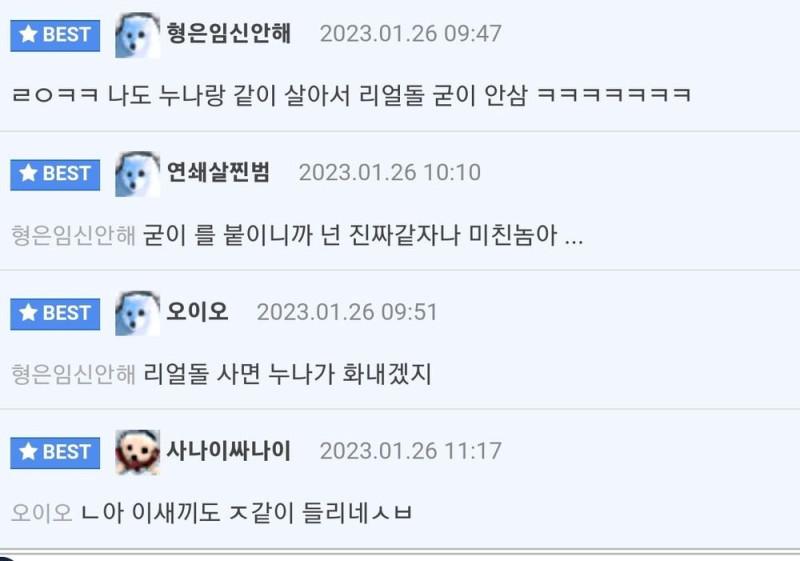The image size is (800, 561).
Task: Open the profile of username 연쇄살찐범
Action: click(218, 172)
